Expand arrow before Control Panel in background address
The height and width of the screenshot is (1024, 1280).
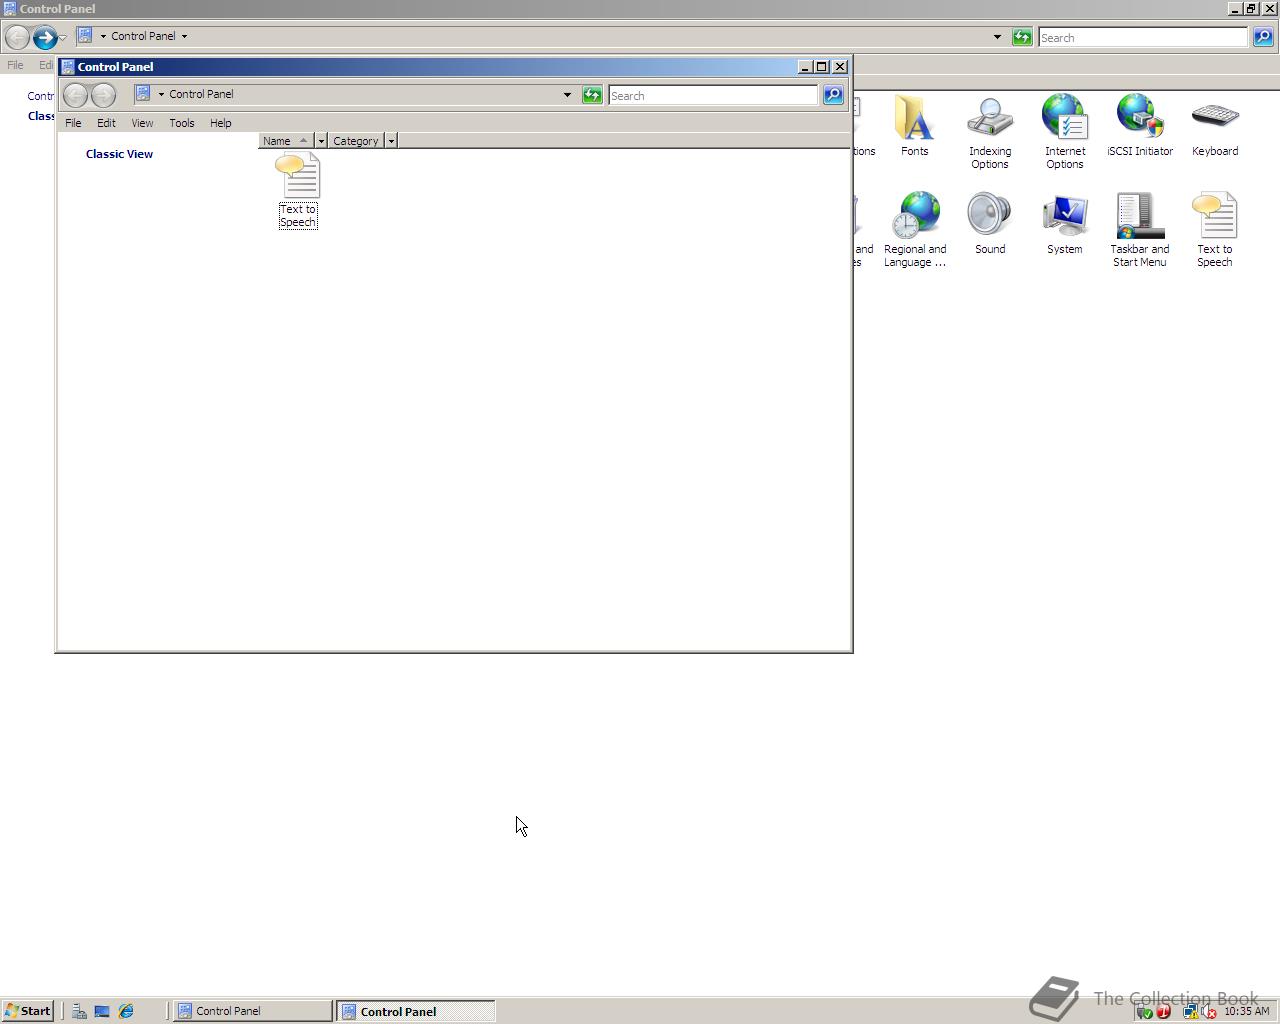[x=103, y=36]
